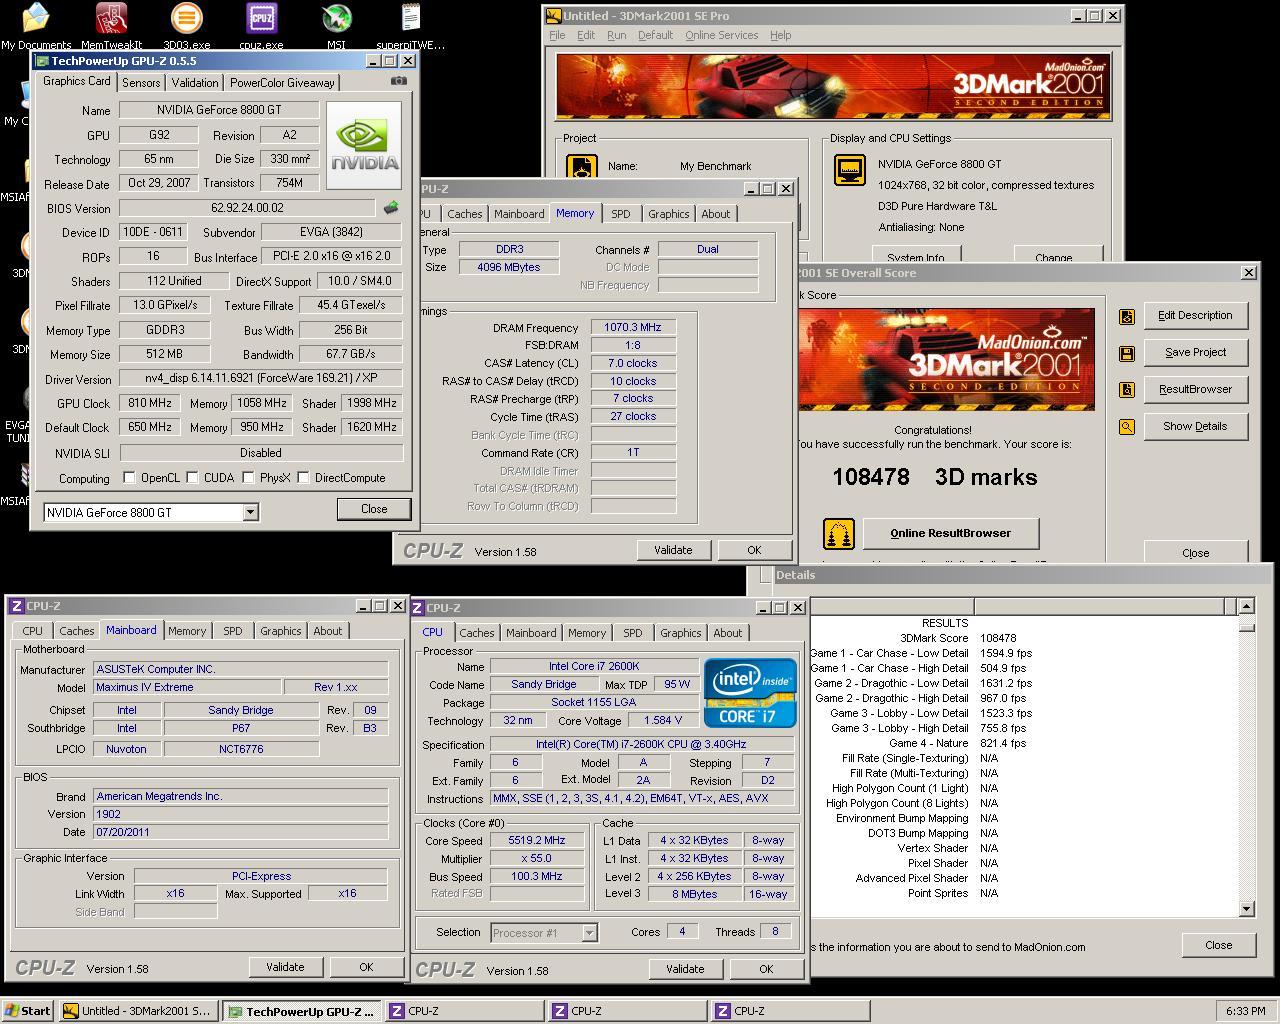Click the Save Project button
The width and height of the screenshot is (1280, 1024).
tap(1195, 353)
